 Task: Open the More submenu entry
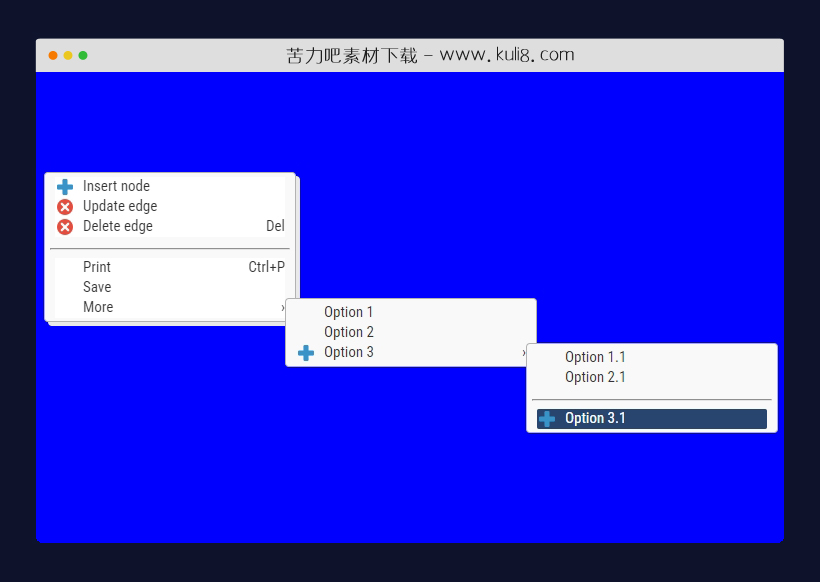click(98, 307)
